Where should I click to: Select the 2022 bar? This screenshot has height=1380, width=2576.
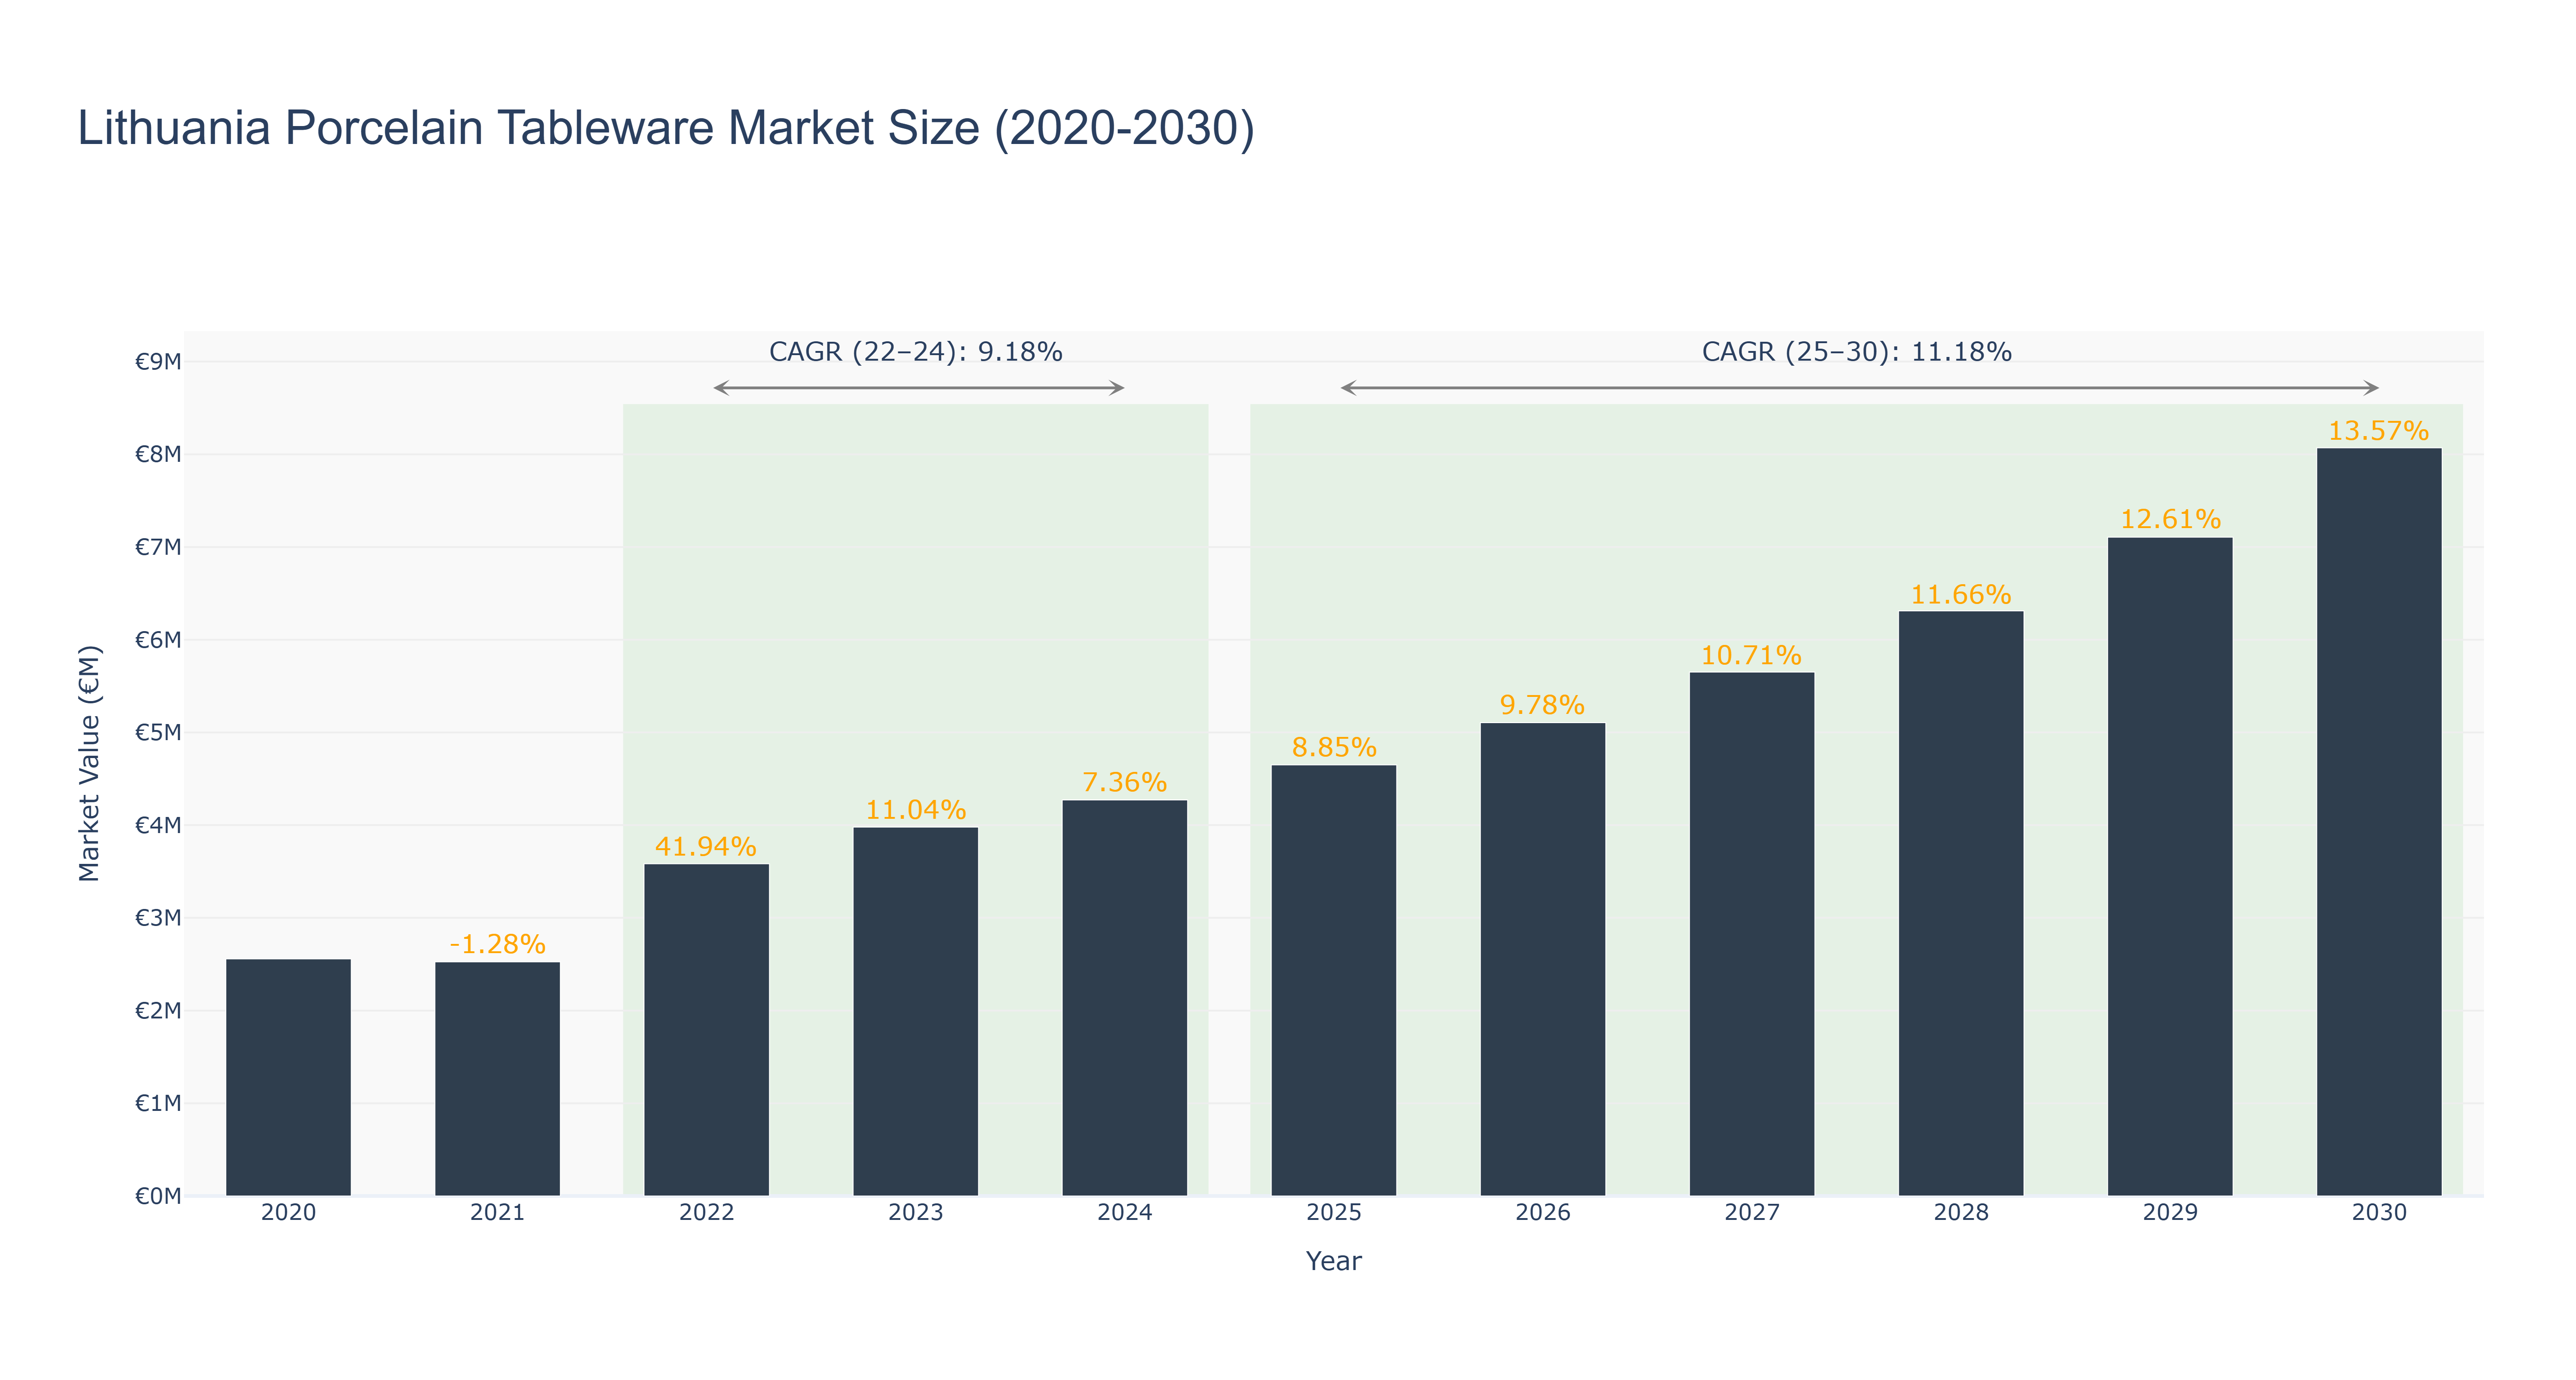706,1030
